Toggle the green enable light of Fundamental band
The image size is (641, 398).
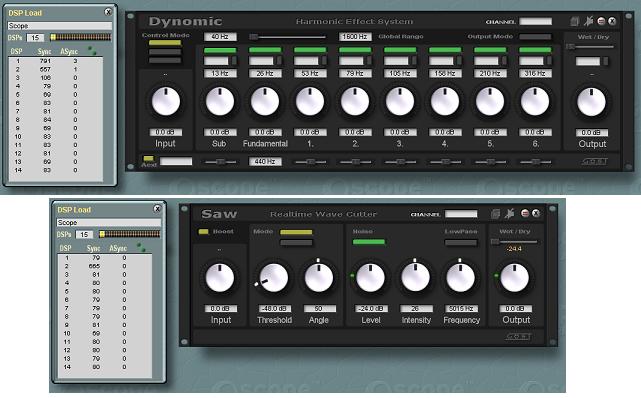265,50
